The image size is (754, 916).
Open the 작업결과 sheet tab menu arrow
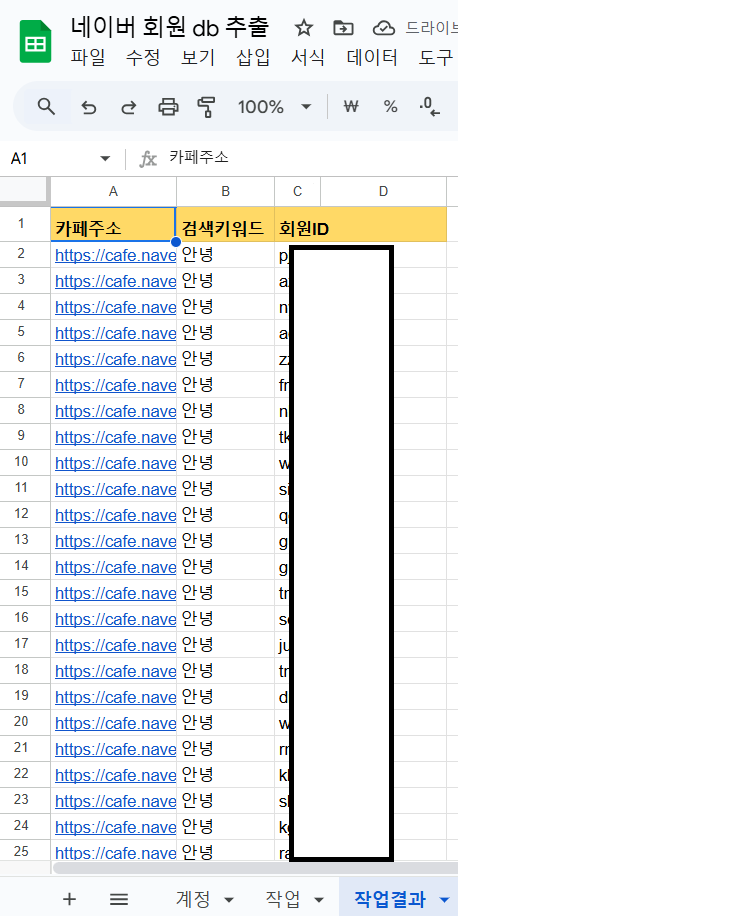[x=444, y=900]
